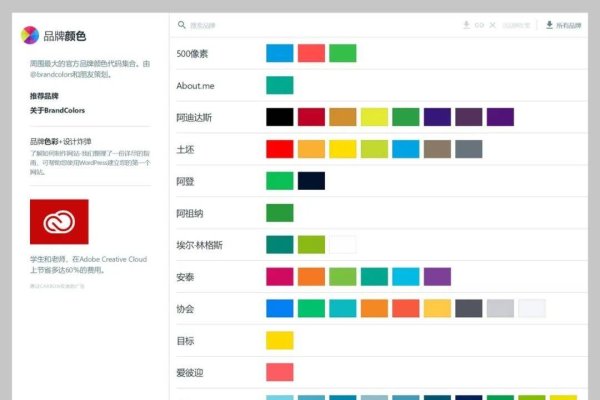Open the 关于BrandColors sidebar link
This screenshot has height=400, width=600.
(x=57, y=110)
